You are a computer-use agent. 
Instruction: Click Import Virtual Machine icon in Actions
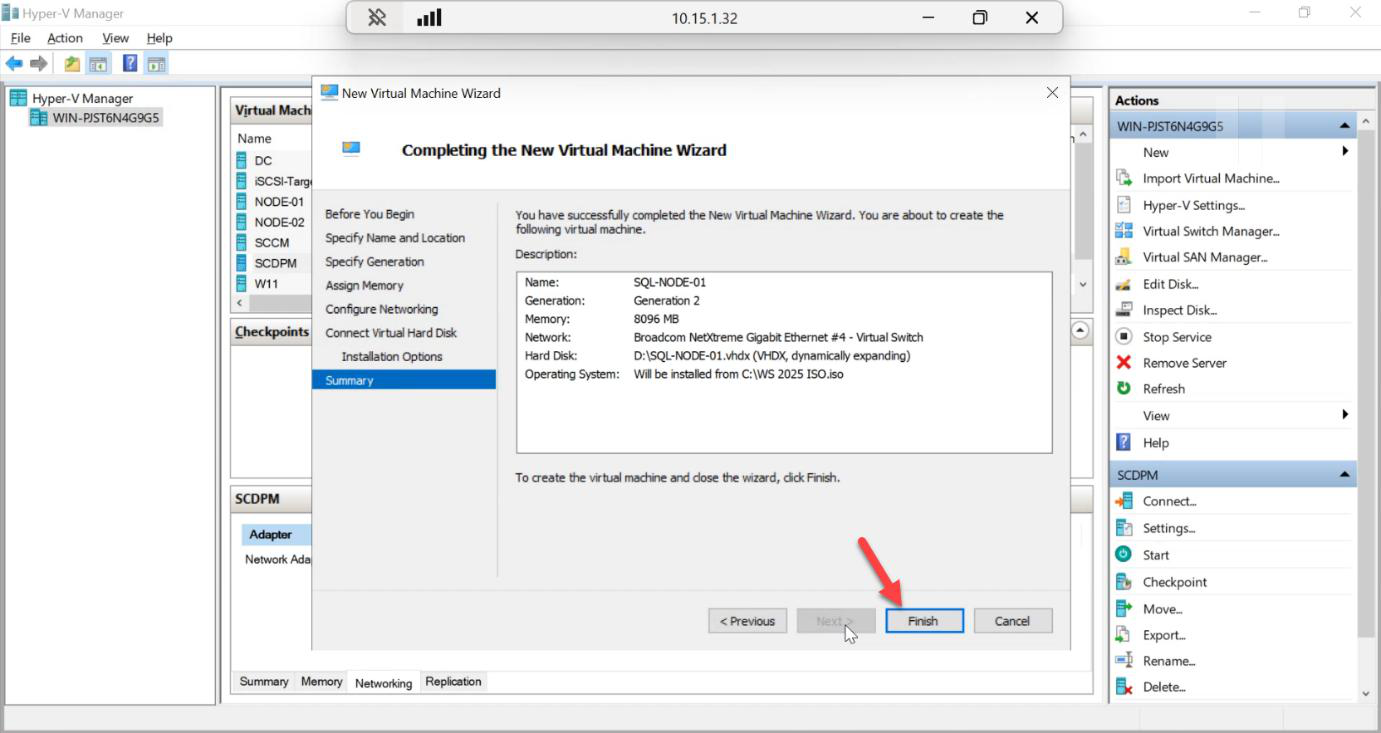[x=1124, y=178]
